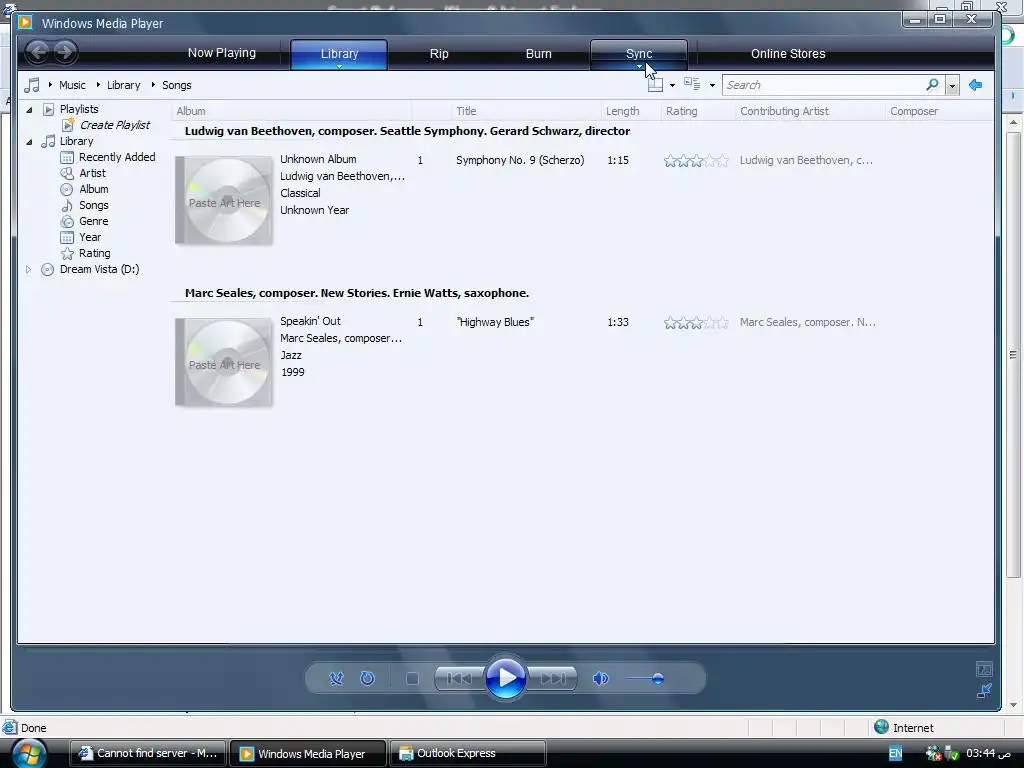Open the Rip tab
The height and width of the screenshot is (768, 1024).
(x=439, y=54)
